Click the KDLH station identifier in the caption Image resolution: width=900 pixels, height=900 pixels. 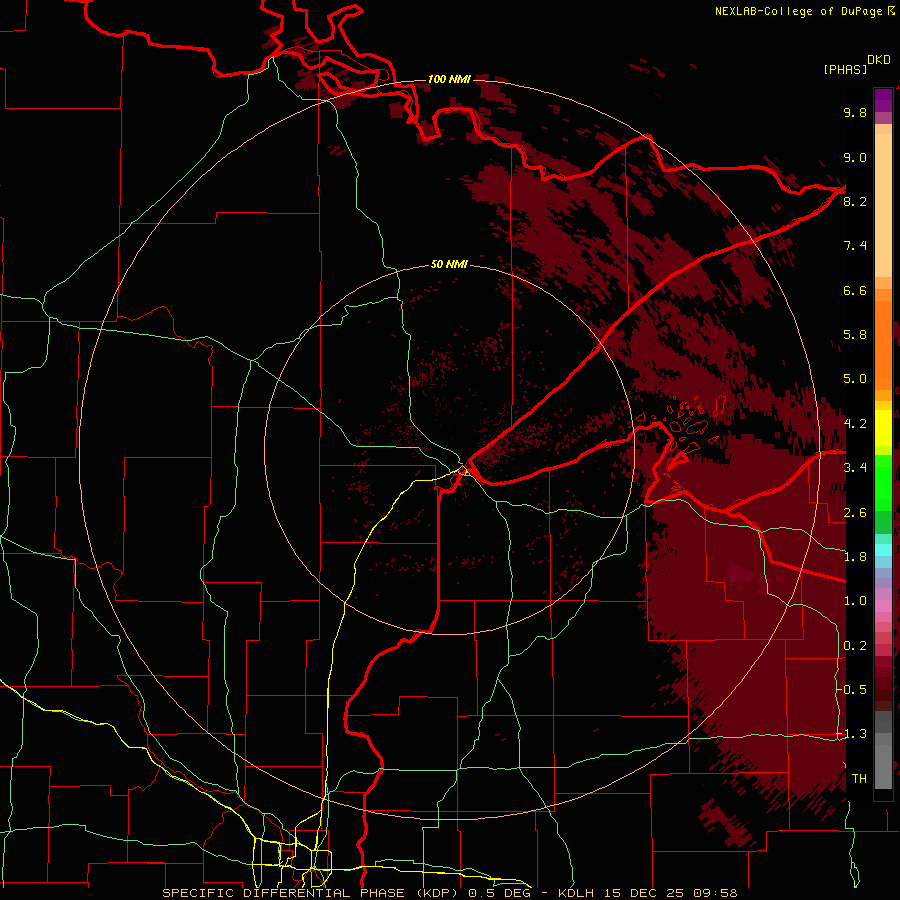[576, 893]
